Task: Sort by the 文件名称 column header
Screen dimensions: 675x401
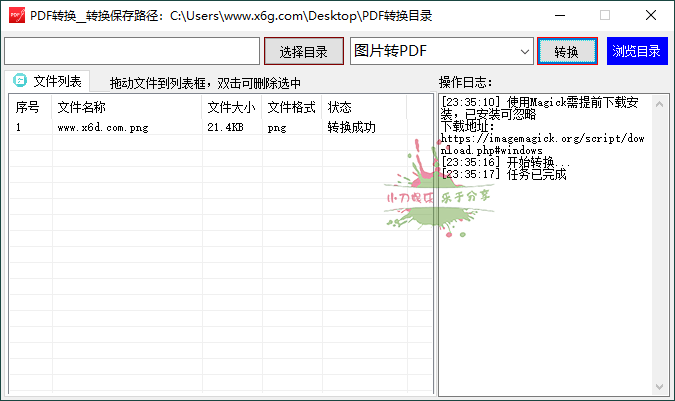Action: pyautogui.click(x=82, y=107)
